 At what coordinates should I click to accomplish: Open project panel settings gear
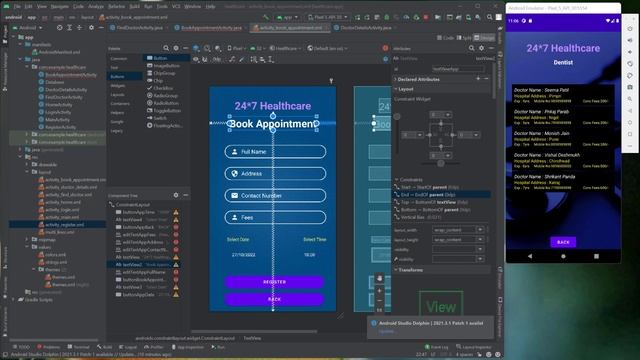click(x=91, y=28)
